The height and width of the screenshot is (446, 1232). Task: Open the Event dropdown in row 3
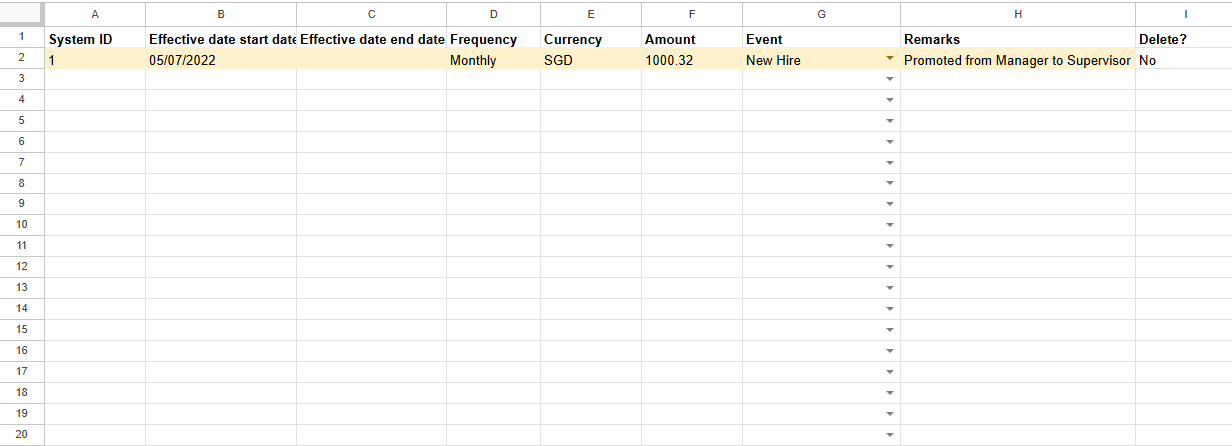click(x=889, y=79)
